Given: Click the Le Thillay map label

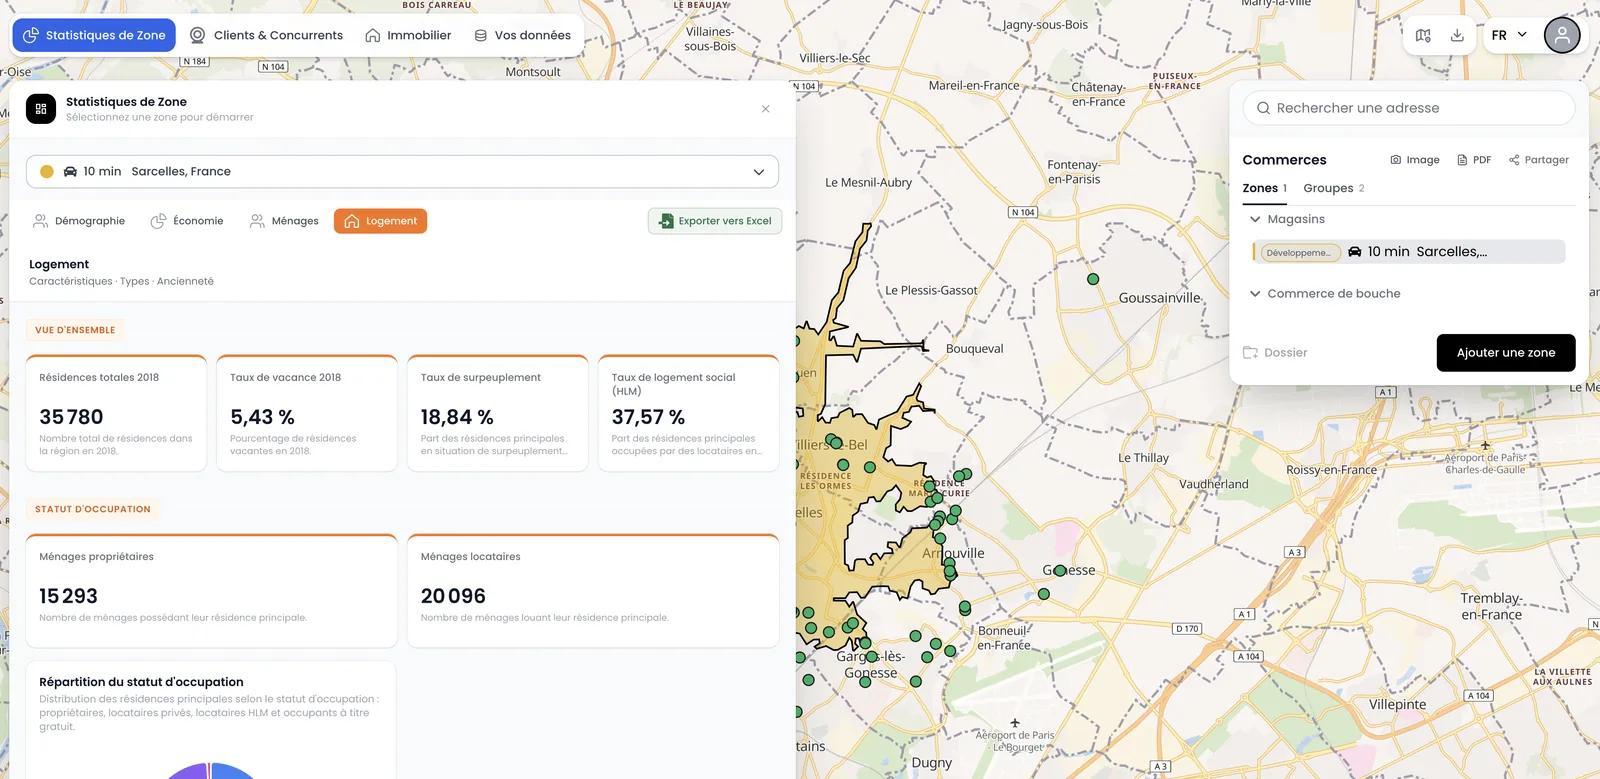Looking at the screenshot, I should [x=1143, y=458].
